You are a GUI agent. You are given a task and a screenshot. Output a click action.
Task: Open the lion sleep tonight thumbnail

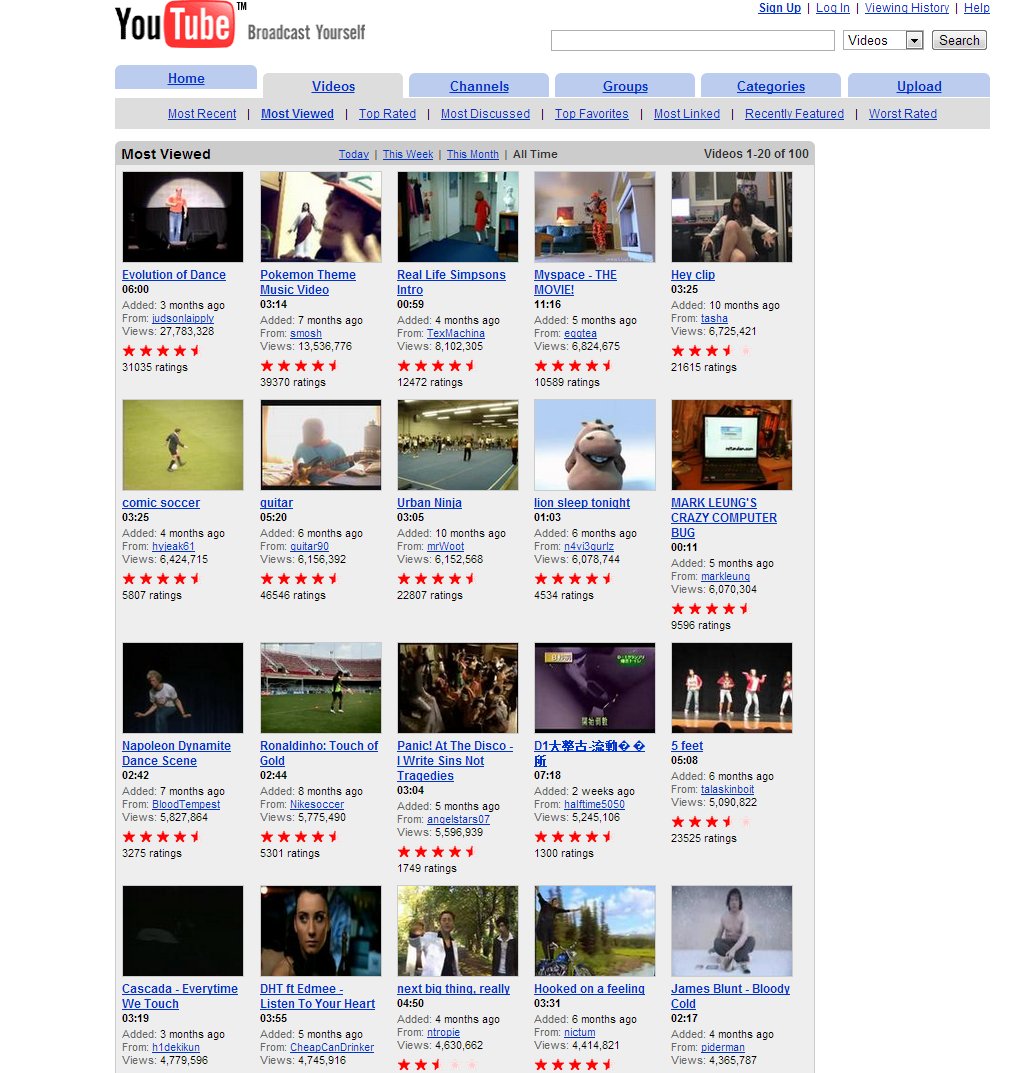595,445
